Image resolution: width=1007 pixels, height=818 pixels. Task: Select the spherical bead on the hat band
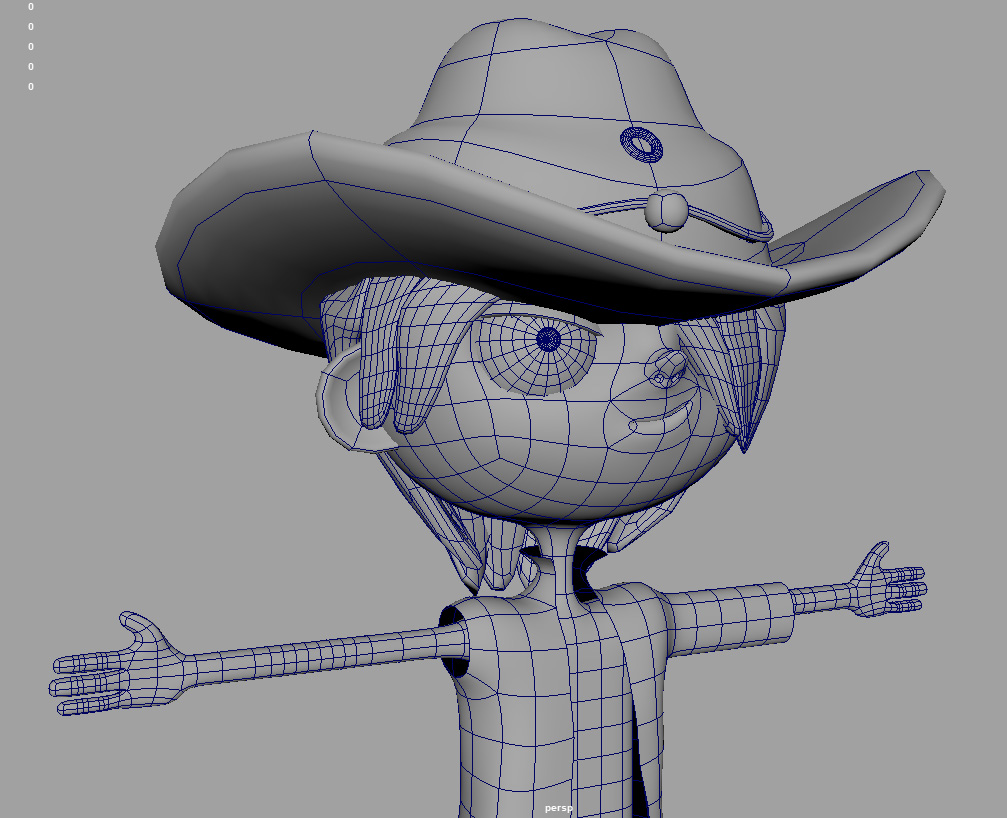tap(666, 210)
